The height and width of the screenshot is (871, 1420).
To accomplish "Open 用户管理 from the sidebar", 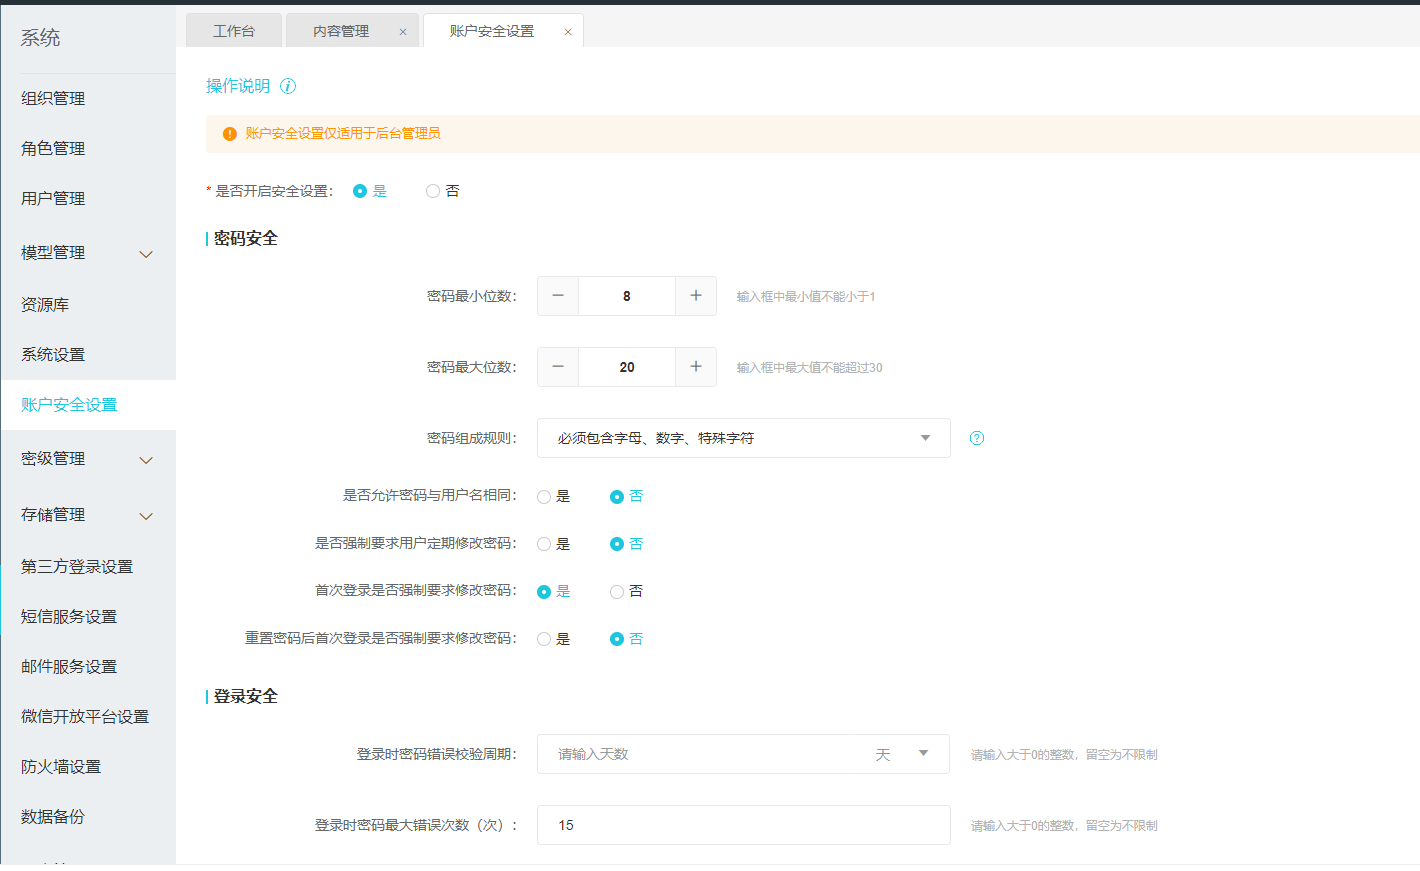I will pyautogui.click(x=53, y=198).
